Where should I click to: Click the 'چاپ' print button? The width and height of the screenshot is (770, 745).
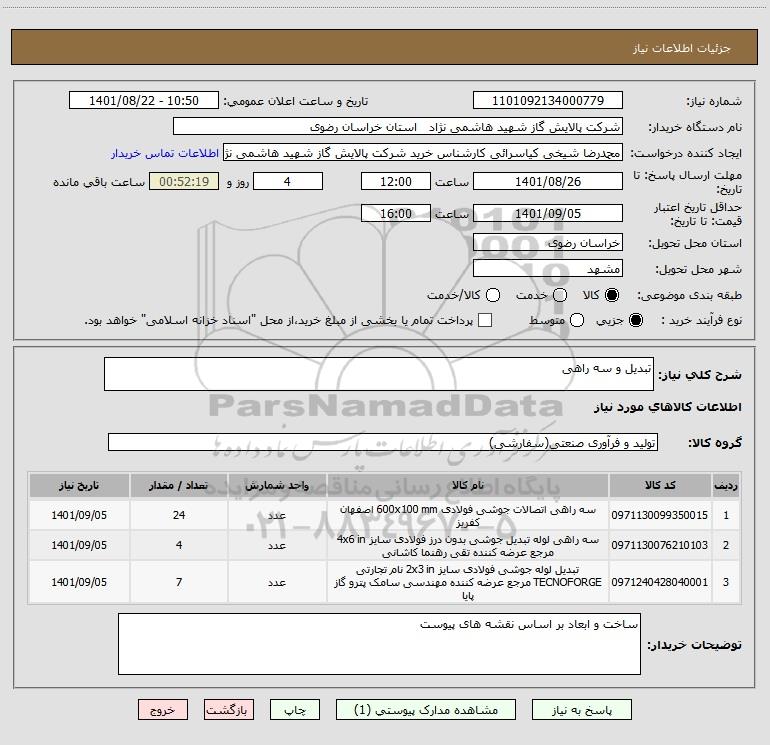[x=295, y=710]
